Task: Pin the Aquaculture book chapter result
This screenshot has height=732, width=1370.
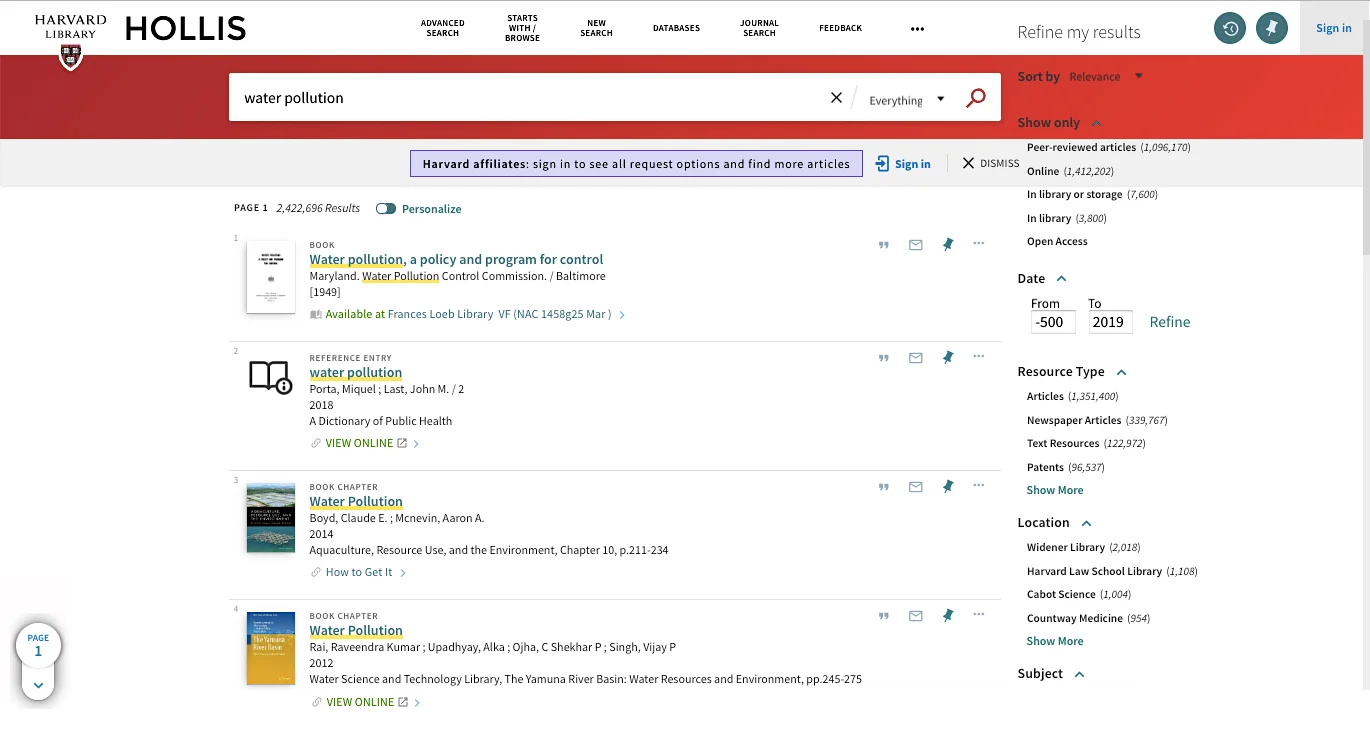Action: point(948,486)
